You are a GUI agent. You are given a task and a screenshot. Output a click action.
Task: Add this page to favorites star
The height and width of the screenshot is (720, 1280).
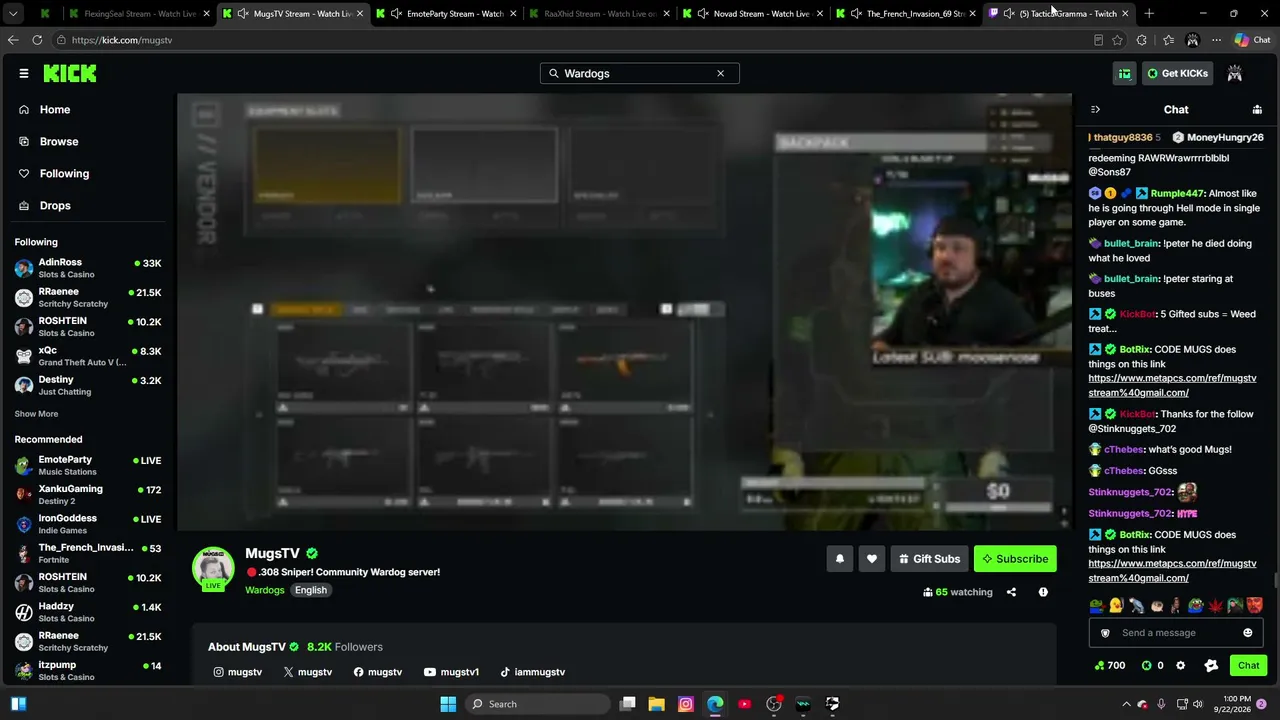[x=1117, y=40]
